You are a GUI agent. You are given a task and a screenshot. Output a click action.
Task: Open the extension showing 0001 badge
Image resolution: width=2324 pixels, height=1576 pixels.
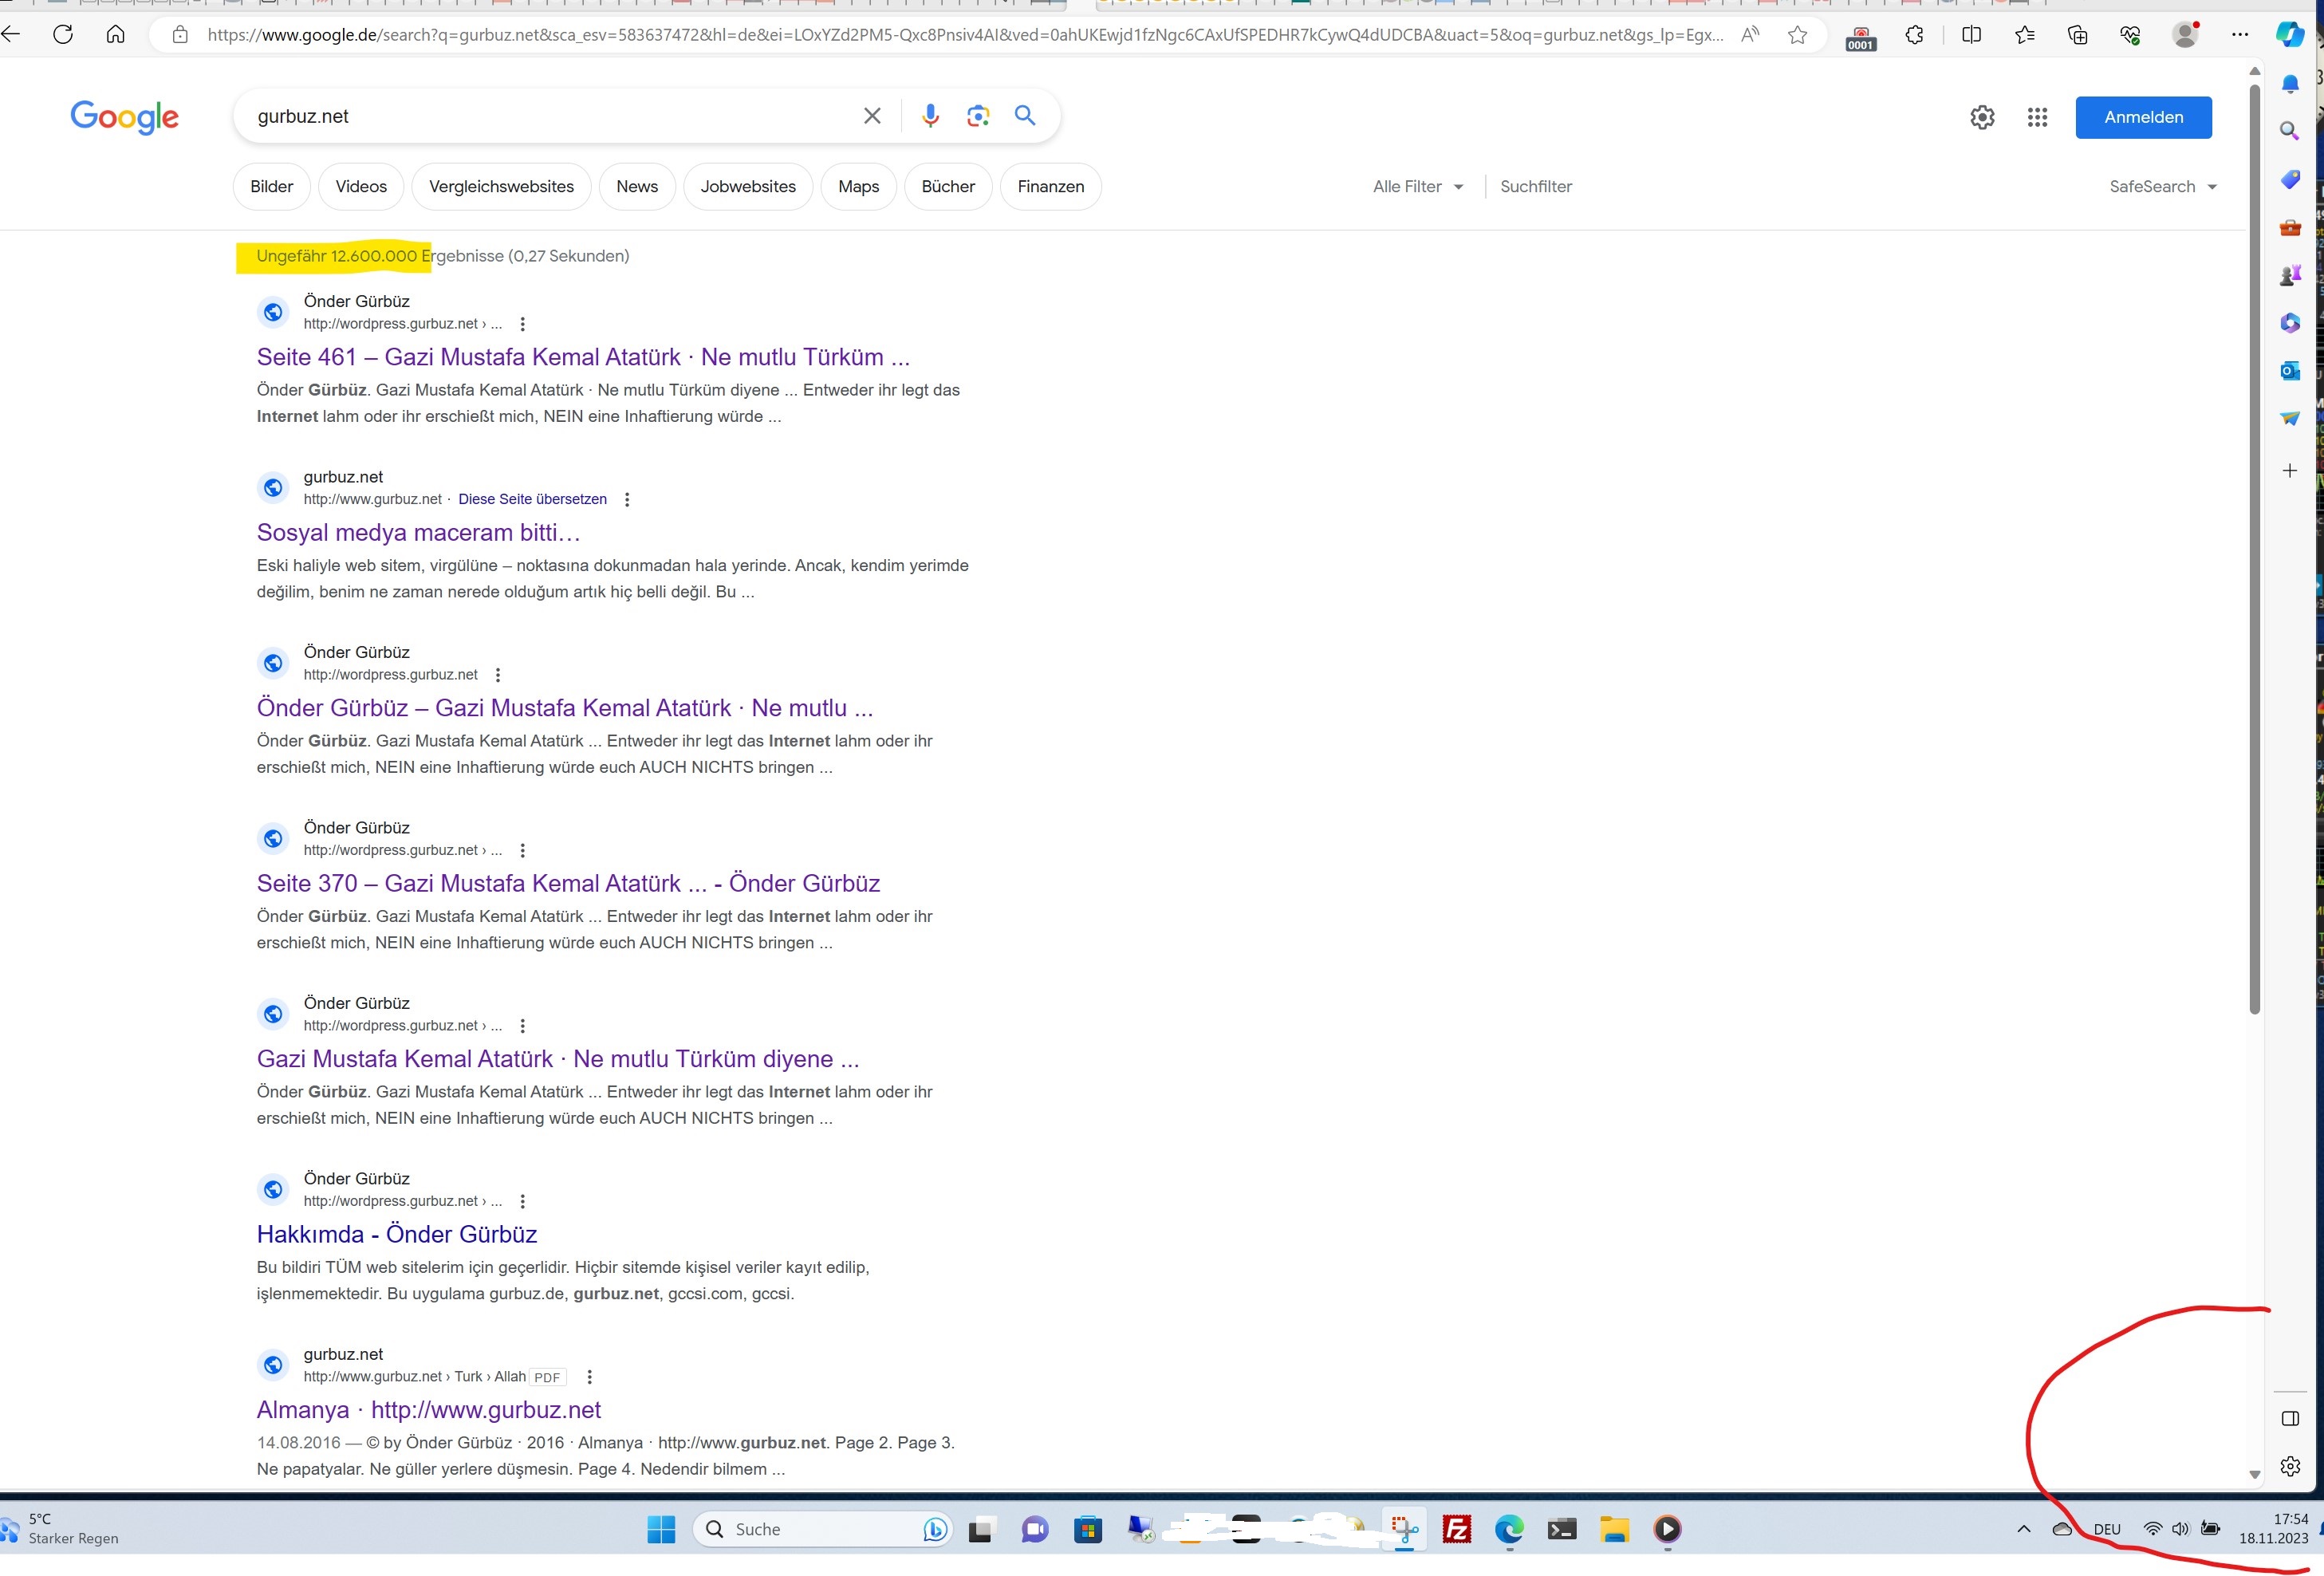(1861, 38)
